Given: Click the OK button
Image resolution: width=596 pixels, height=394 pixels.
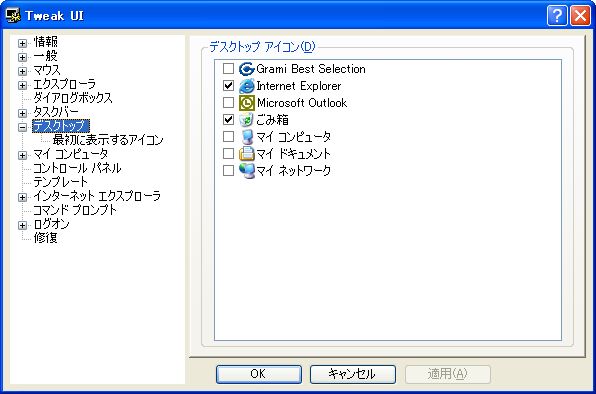Looking at the screenshot, I should (x=259, y=374).
